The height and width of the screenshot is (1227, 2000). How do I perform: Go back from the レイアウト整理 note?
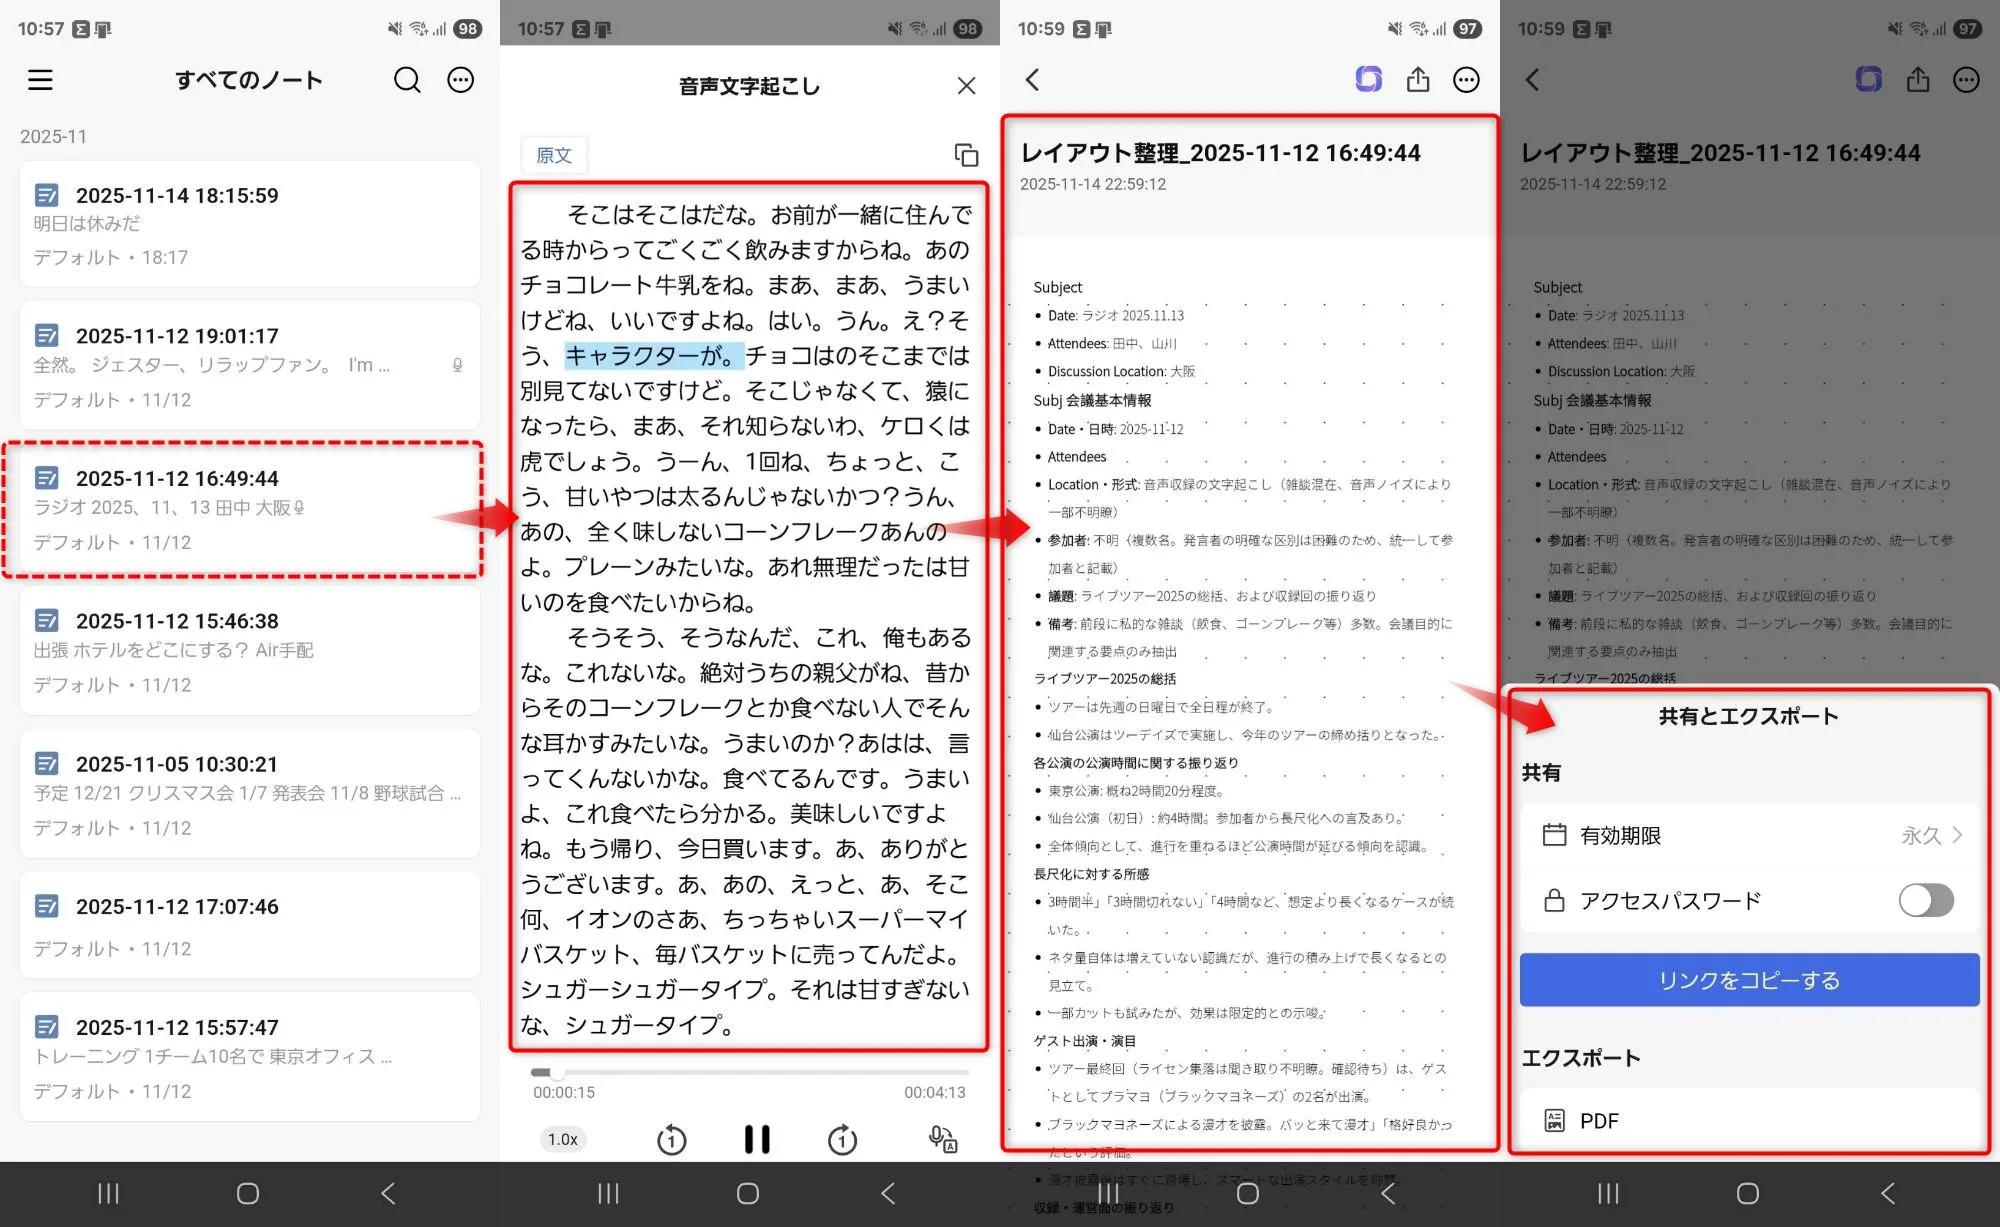(1033, 80)
